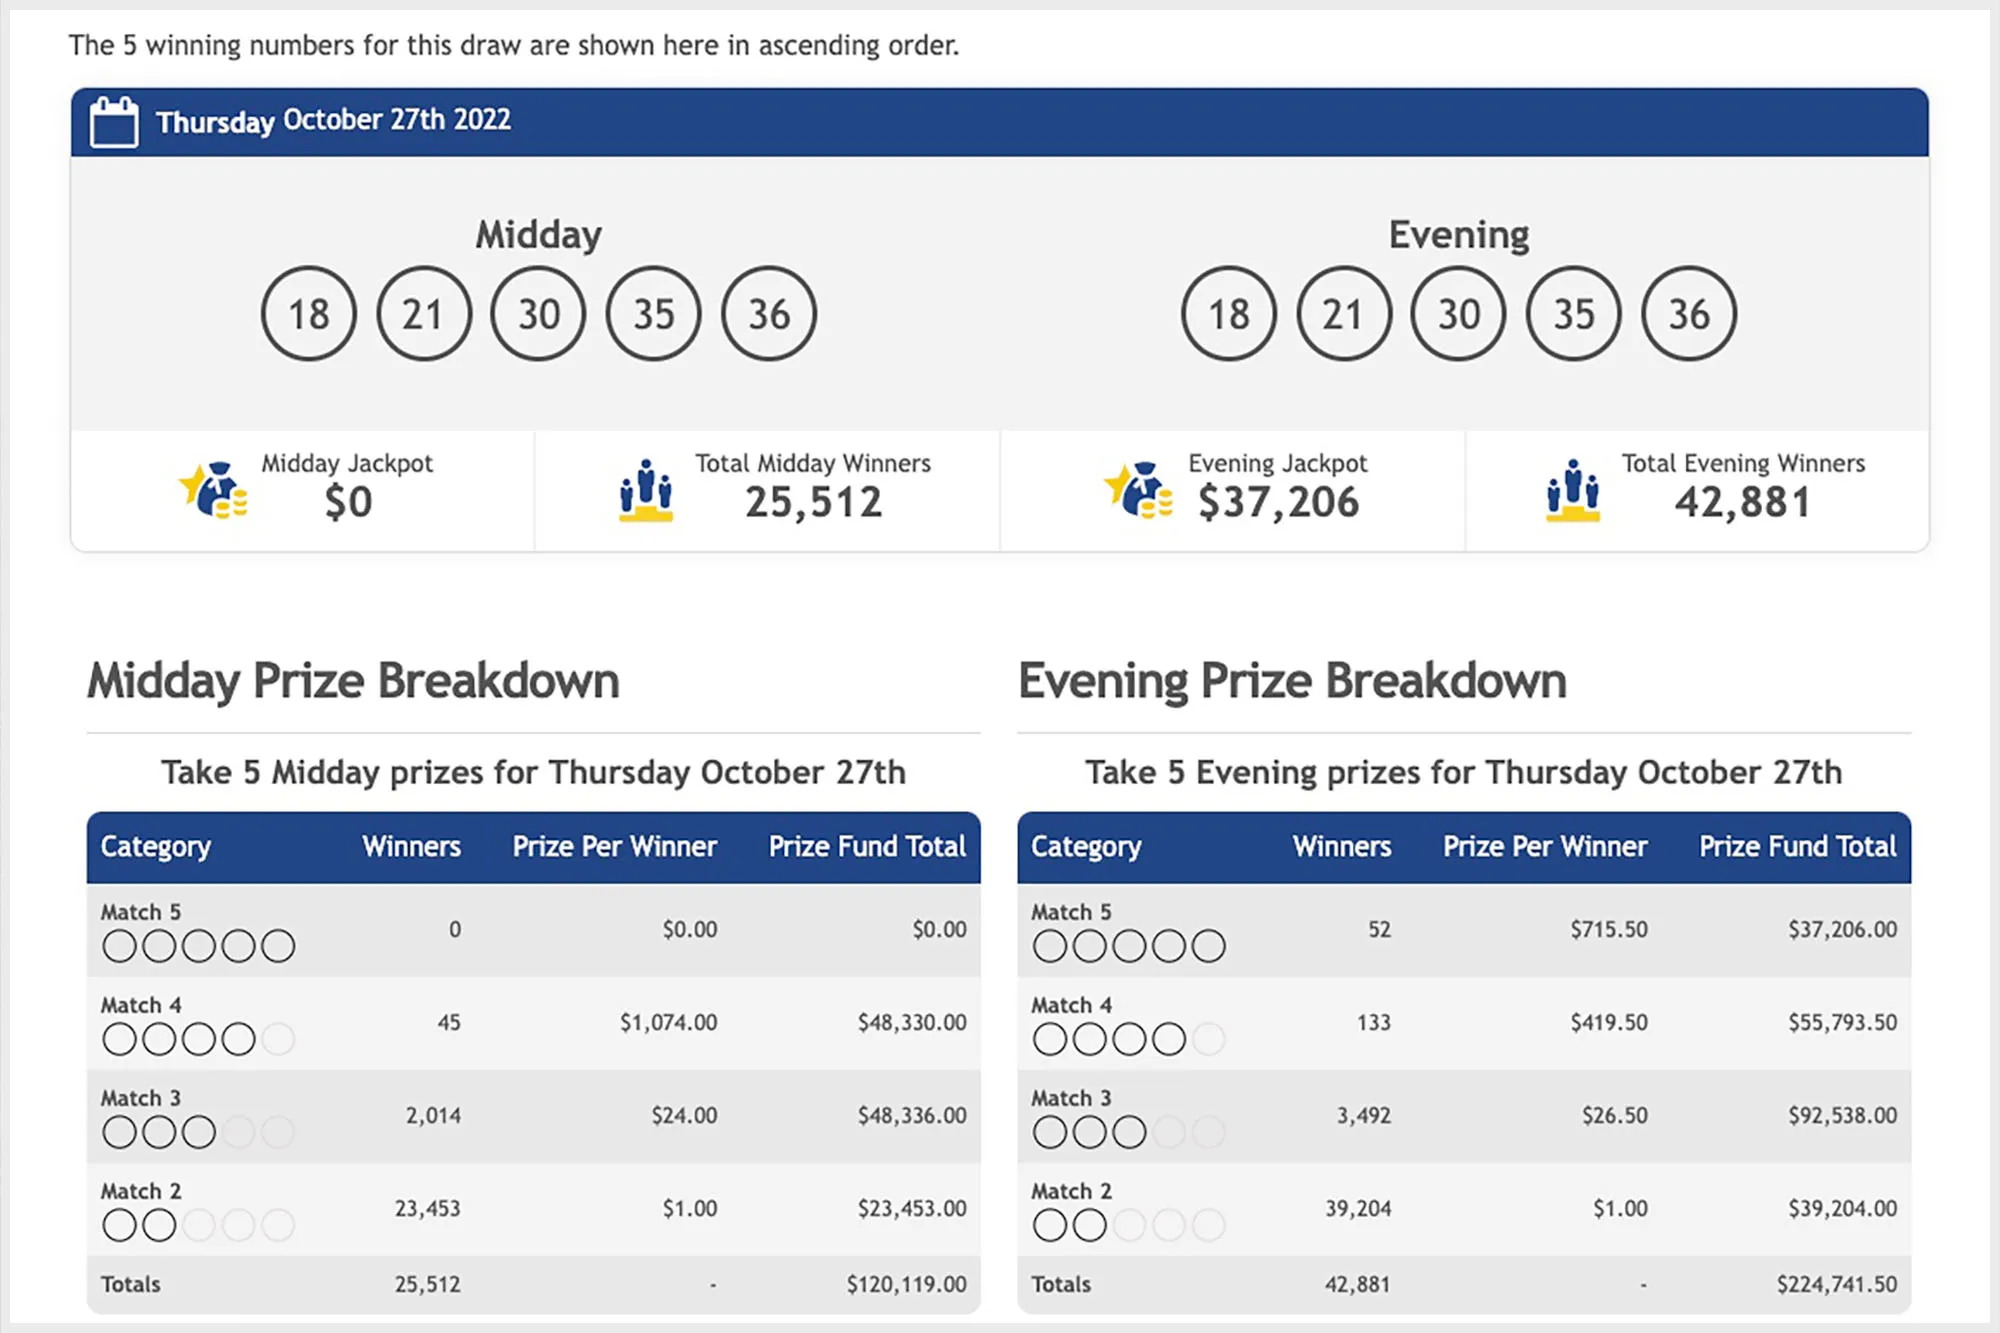2000x1333 pixels.
Task: Select the Evening Prize Breakdown heading
Action: [x=1290, y=680]
